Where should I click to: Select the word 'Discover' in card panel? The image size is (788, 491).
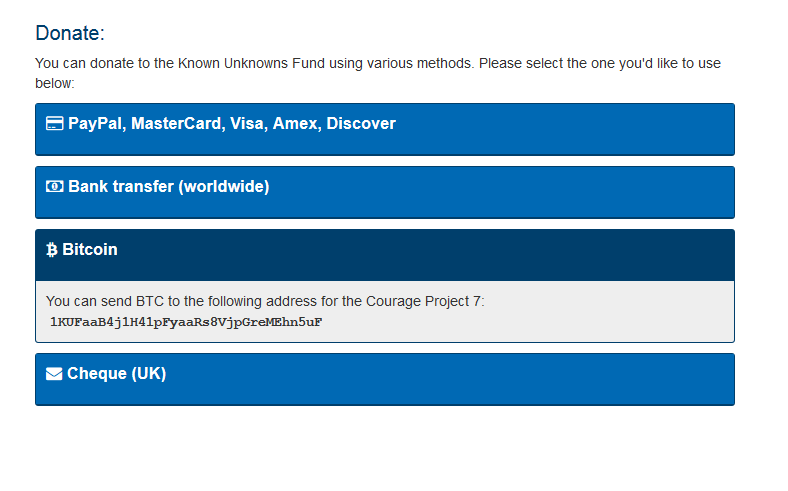(361, 124)
